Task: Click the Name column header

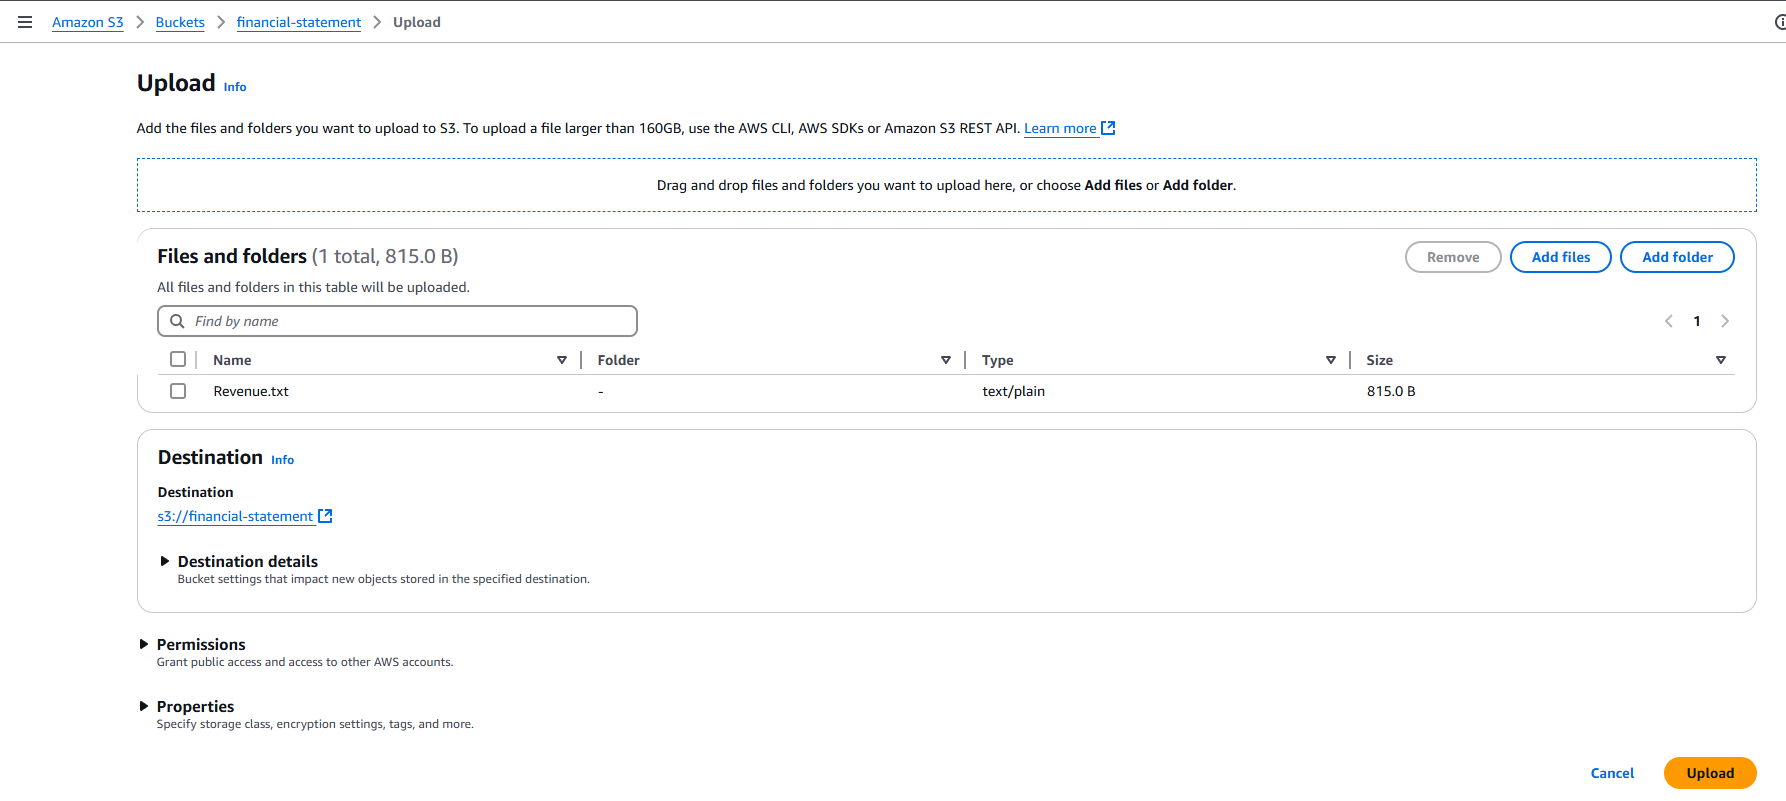Action: point(232,360)
